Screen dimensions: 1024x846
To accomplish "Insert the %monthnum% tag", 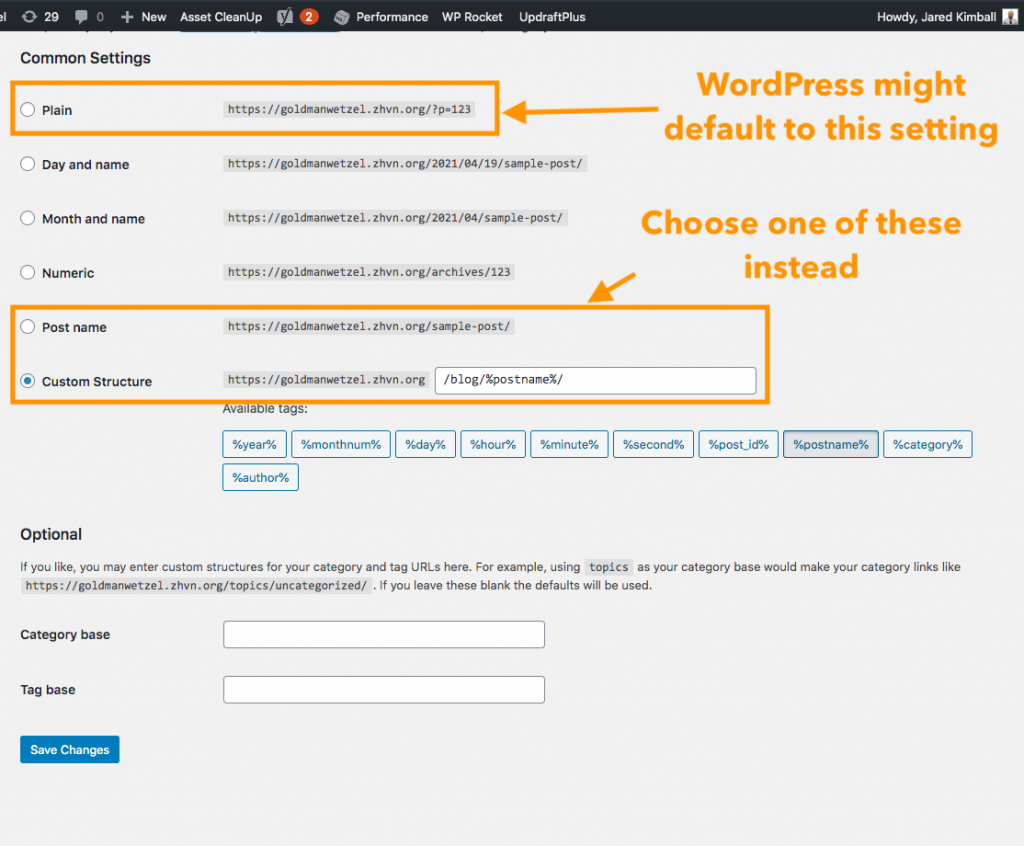I will click(x=341, y=444).
